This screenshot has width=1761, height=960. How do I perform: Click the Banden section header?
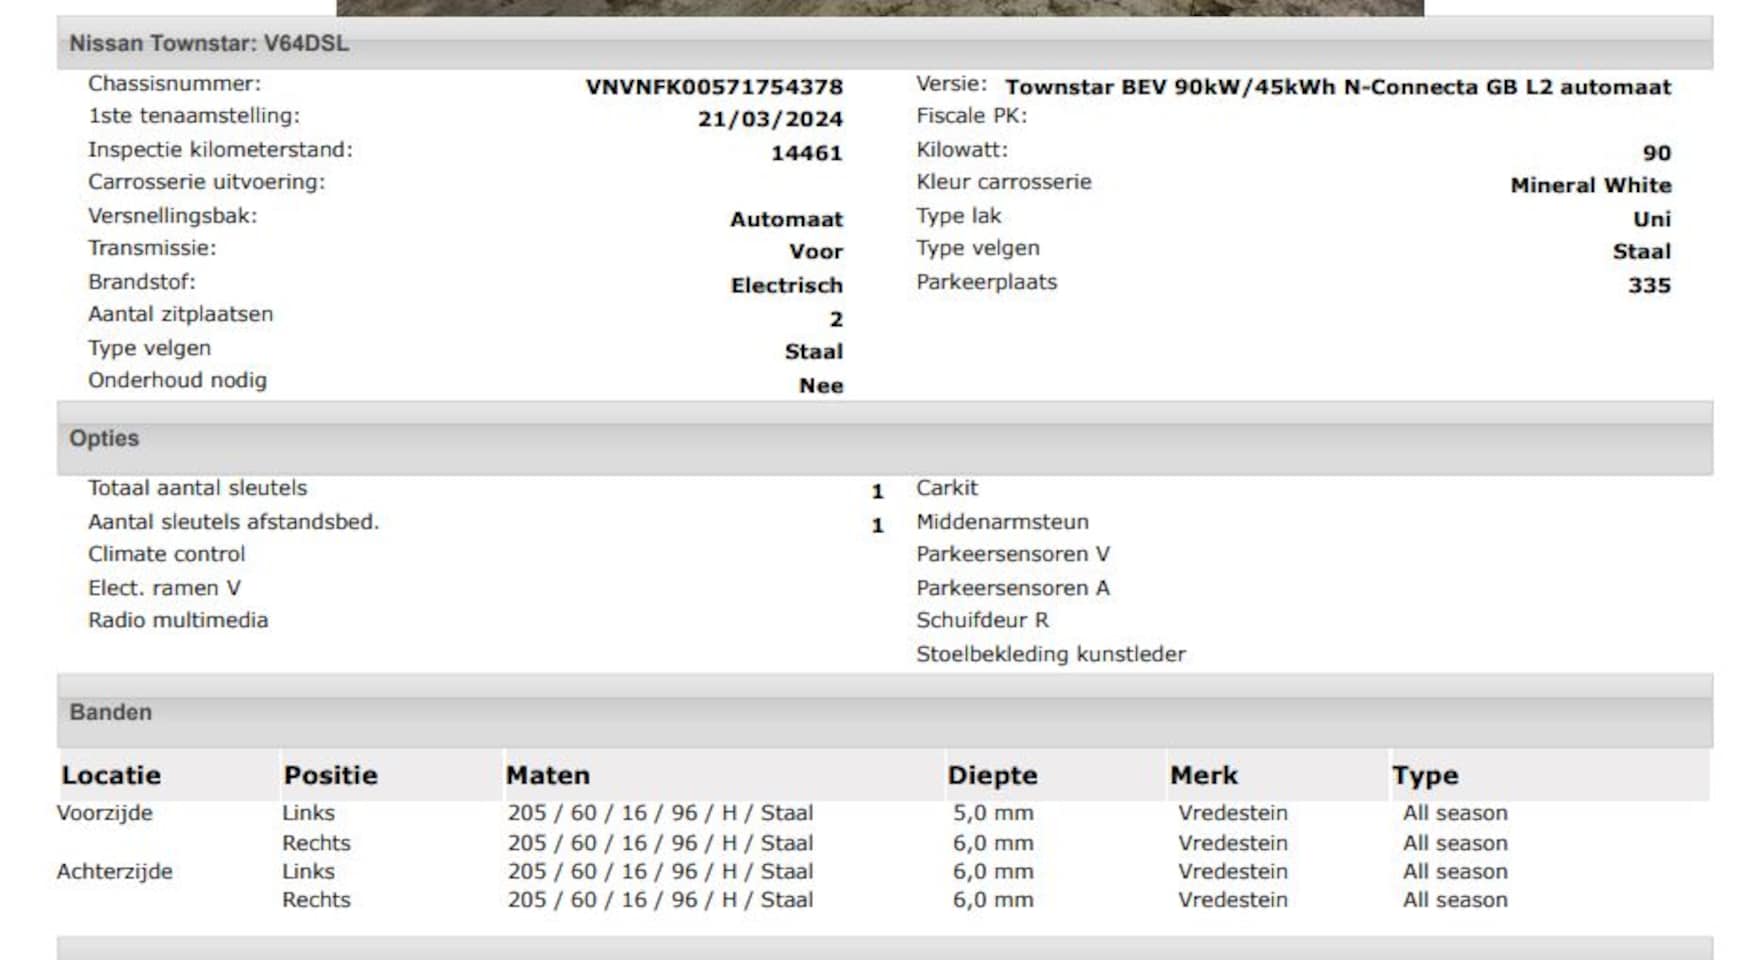tap(111, 713)
